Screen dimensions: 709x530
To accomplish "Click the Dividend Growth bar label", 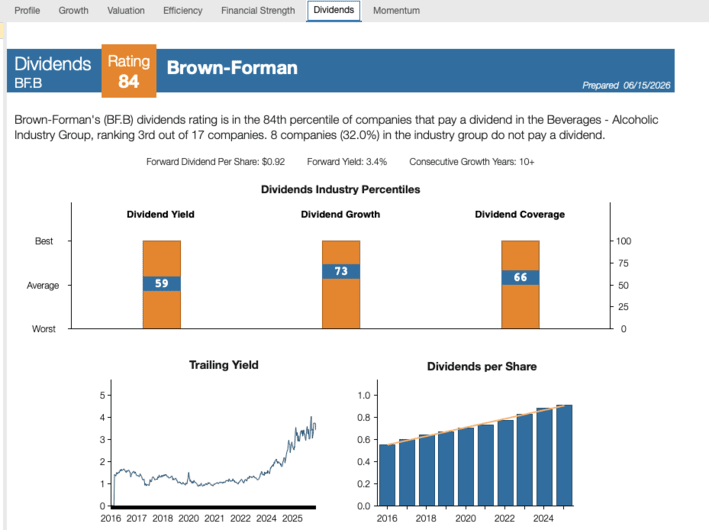I will (x=340, y=214).
